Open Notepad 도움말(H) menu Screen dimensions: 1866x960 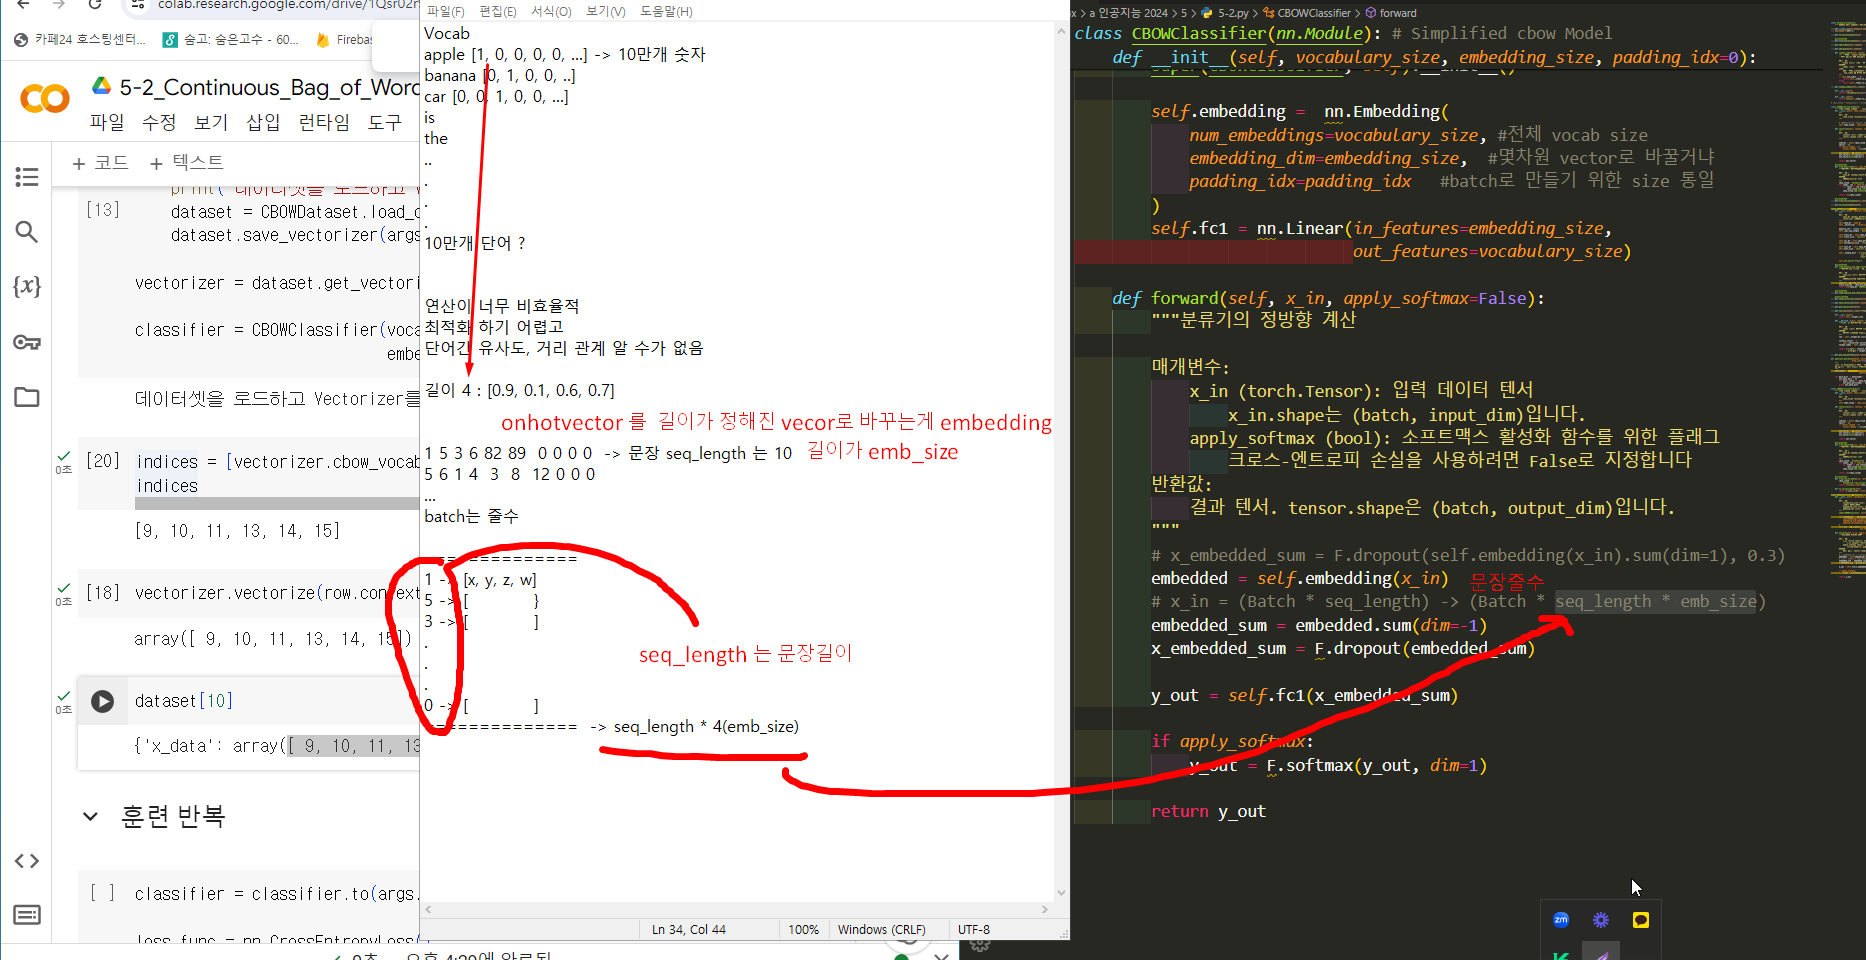[666, 11]
